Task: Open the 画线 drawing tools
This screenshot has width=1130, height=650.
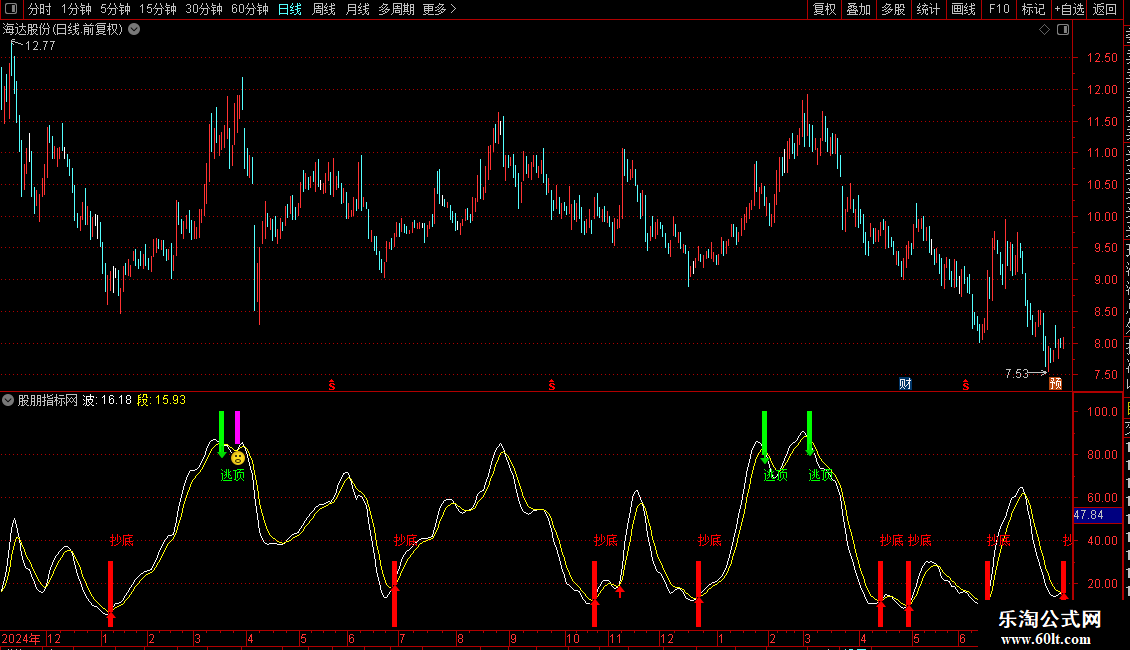Action: pos(963,9)
